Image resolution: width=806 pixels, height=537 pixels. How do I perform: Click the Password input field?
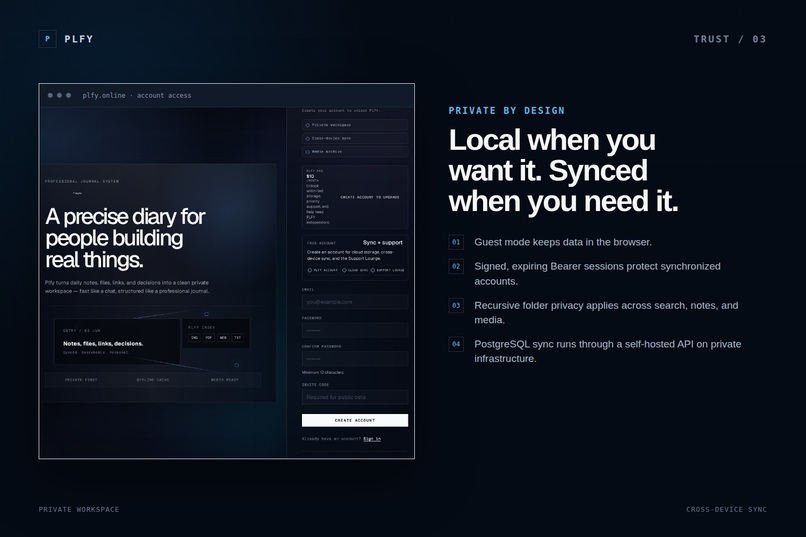pos(355,330)
